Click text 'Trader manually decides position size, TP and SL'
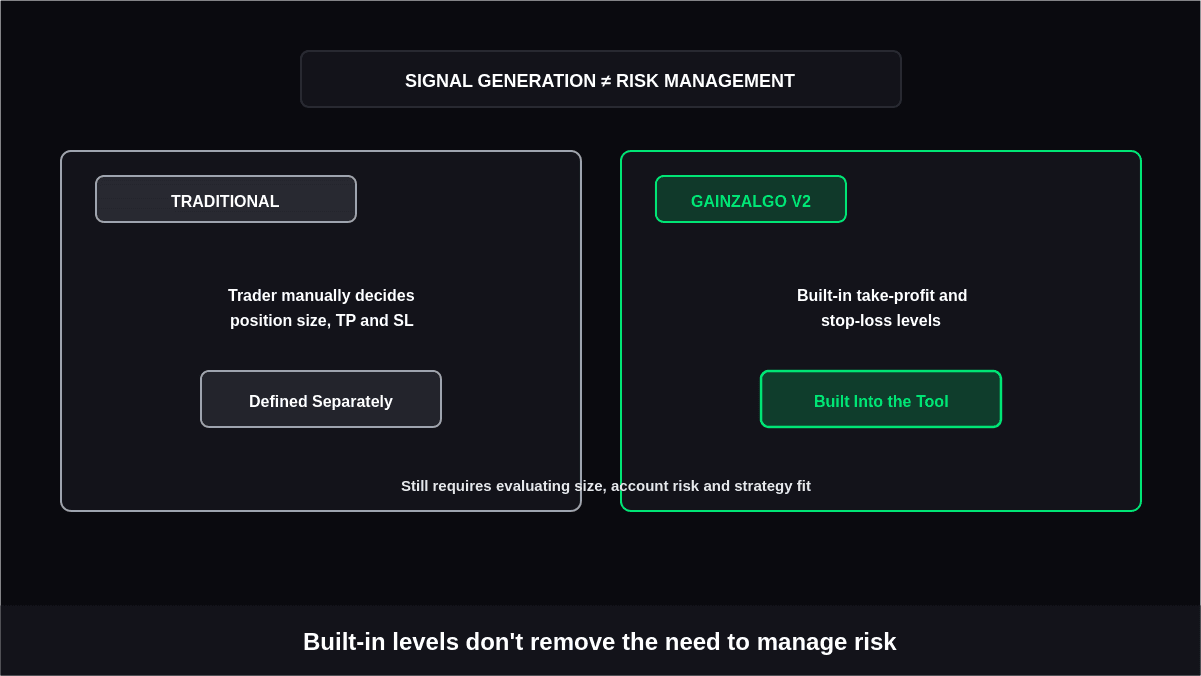Image resolution: width=1201 pixels, height=676 pixels. pos(321,308)
